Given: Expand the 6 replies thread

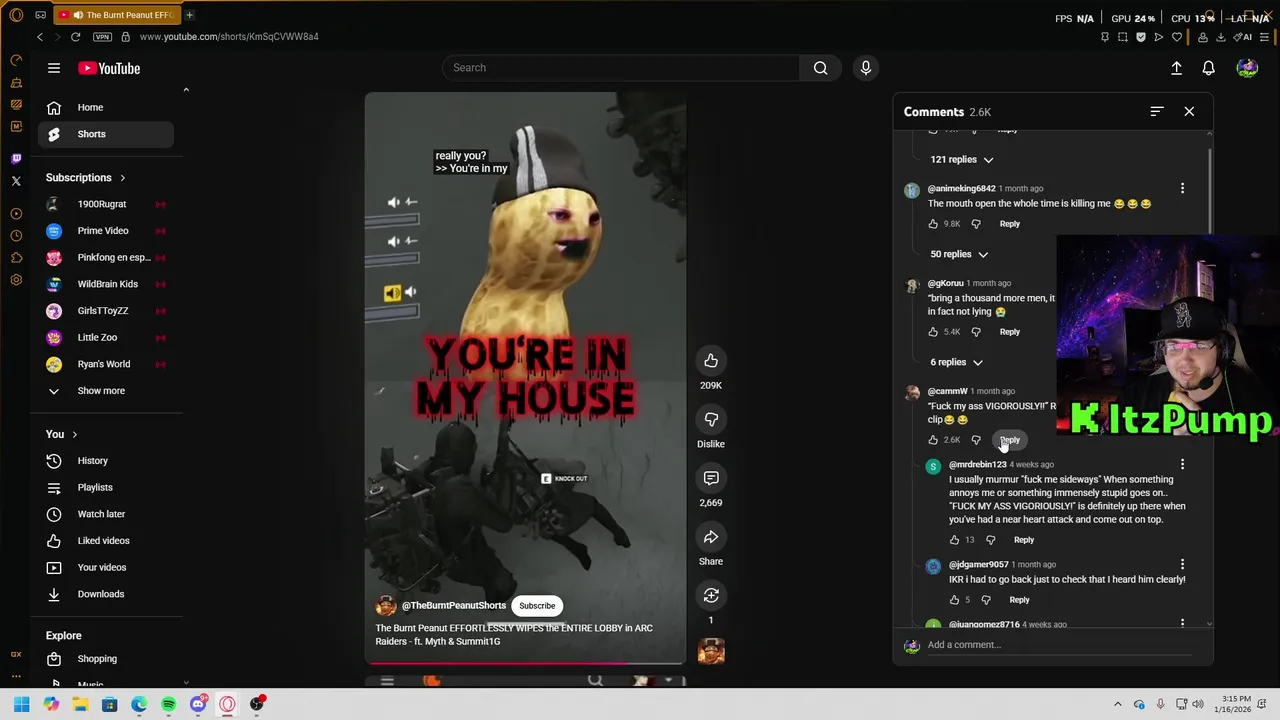Looking at the screenshot, I should [x=956, y=362].
